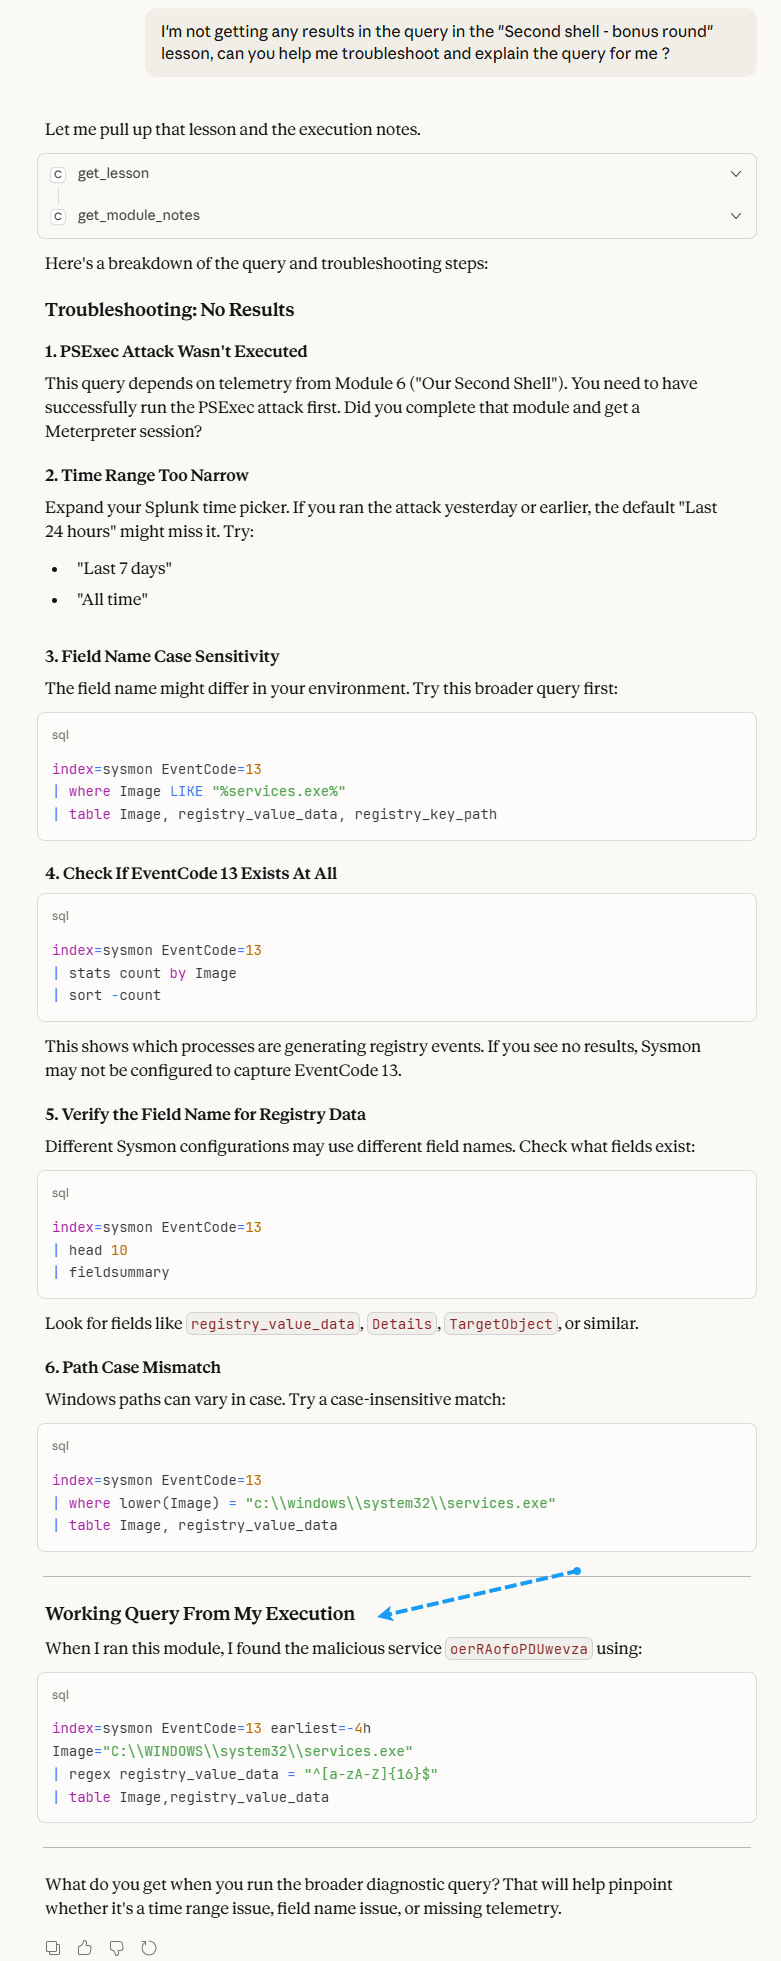Viewport: 781px width, 1961px height.
Task: Click the Details inline code tag
Action: 402,1324
